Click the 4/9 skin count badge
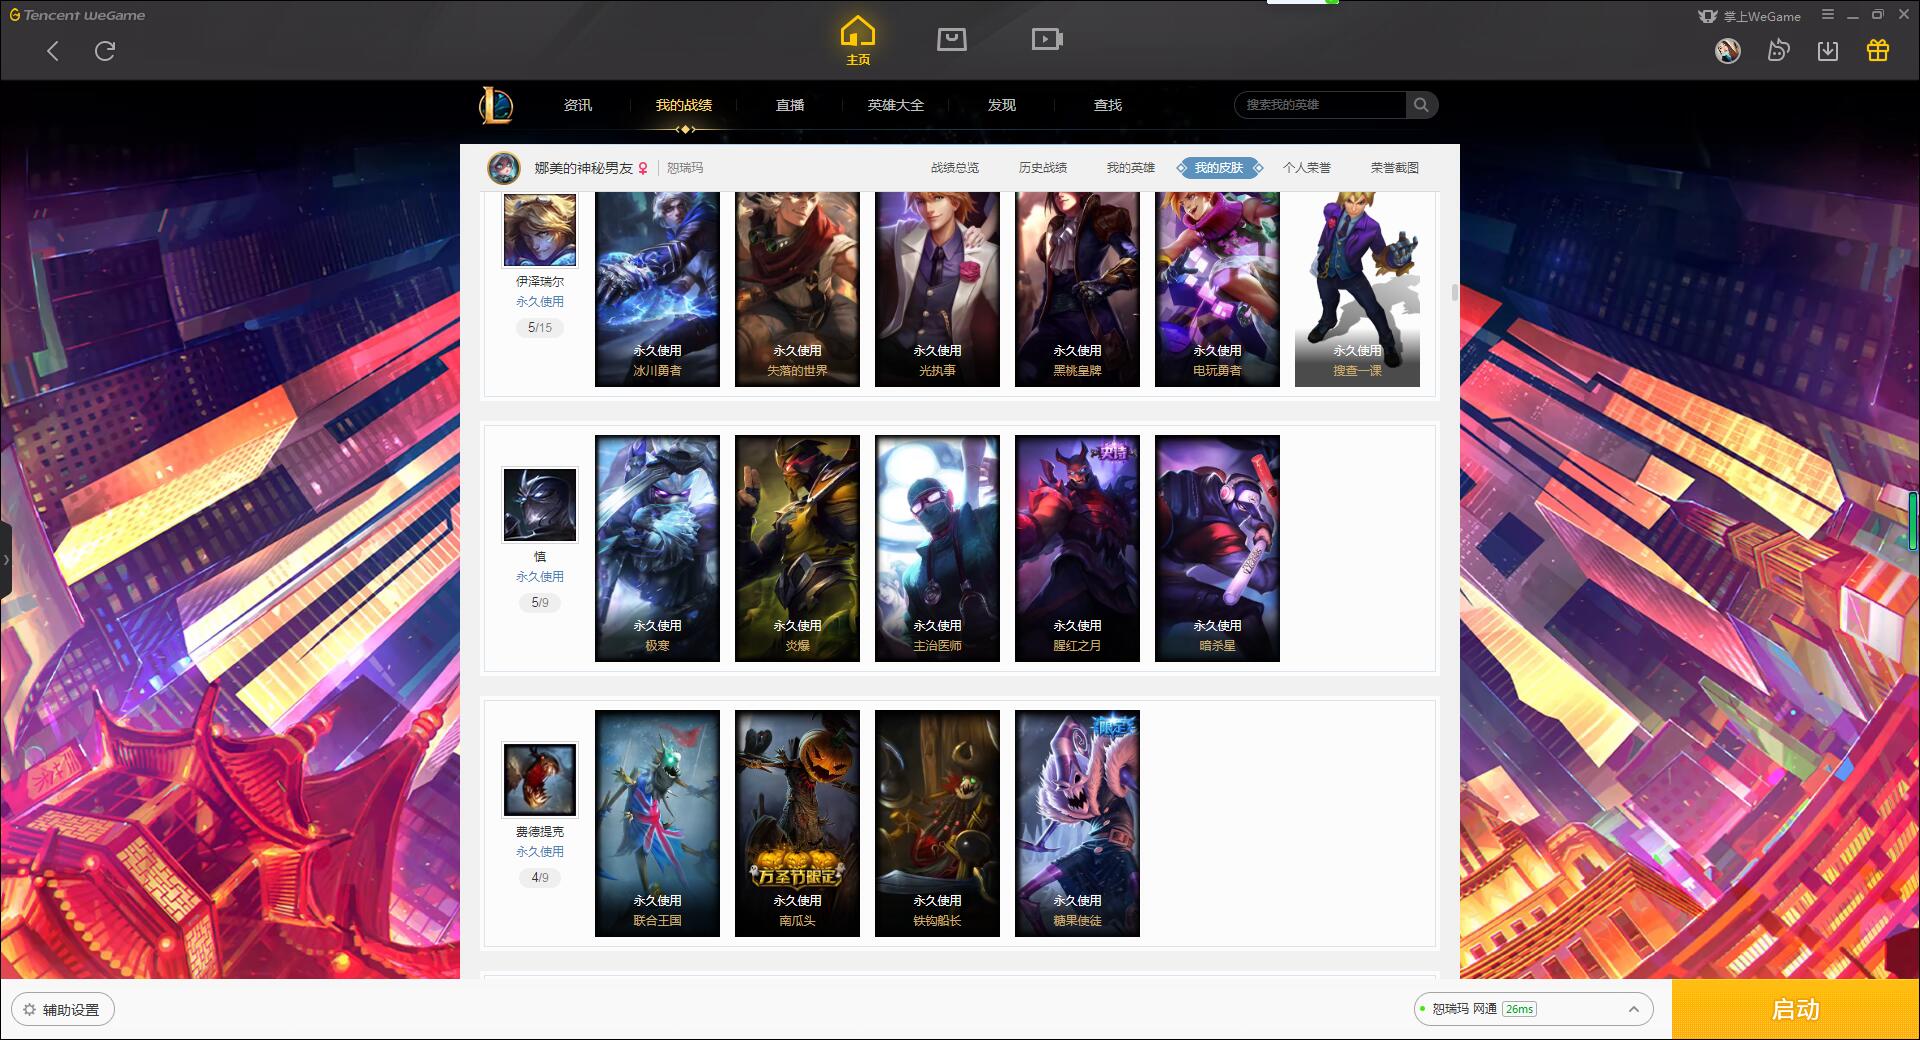The image size is (1920, 1040). tap(540, 878)
